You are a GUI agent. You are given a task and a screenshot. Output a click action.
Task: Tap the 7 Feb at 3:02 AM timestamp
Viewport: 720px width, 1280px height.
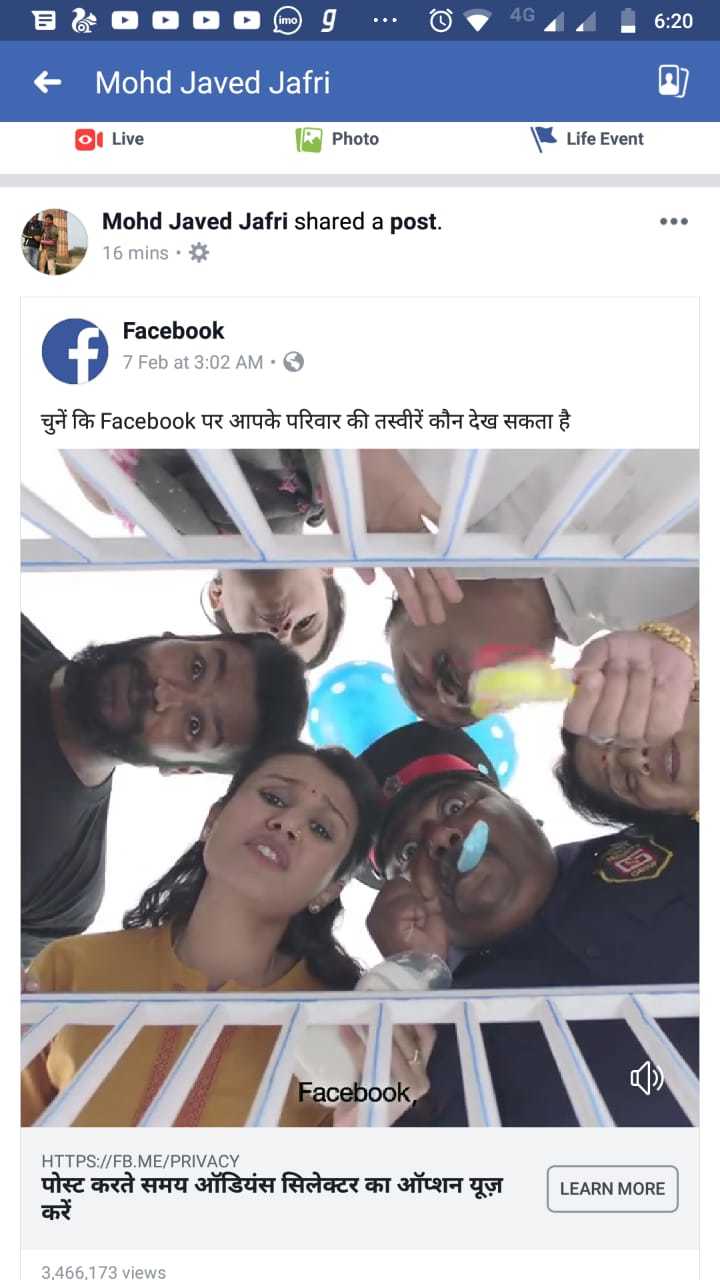(x=193, y=362)
